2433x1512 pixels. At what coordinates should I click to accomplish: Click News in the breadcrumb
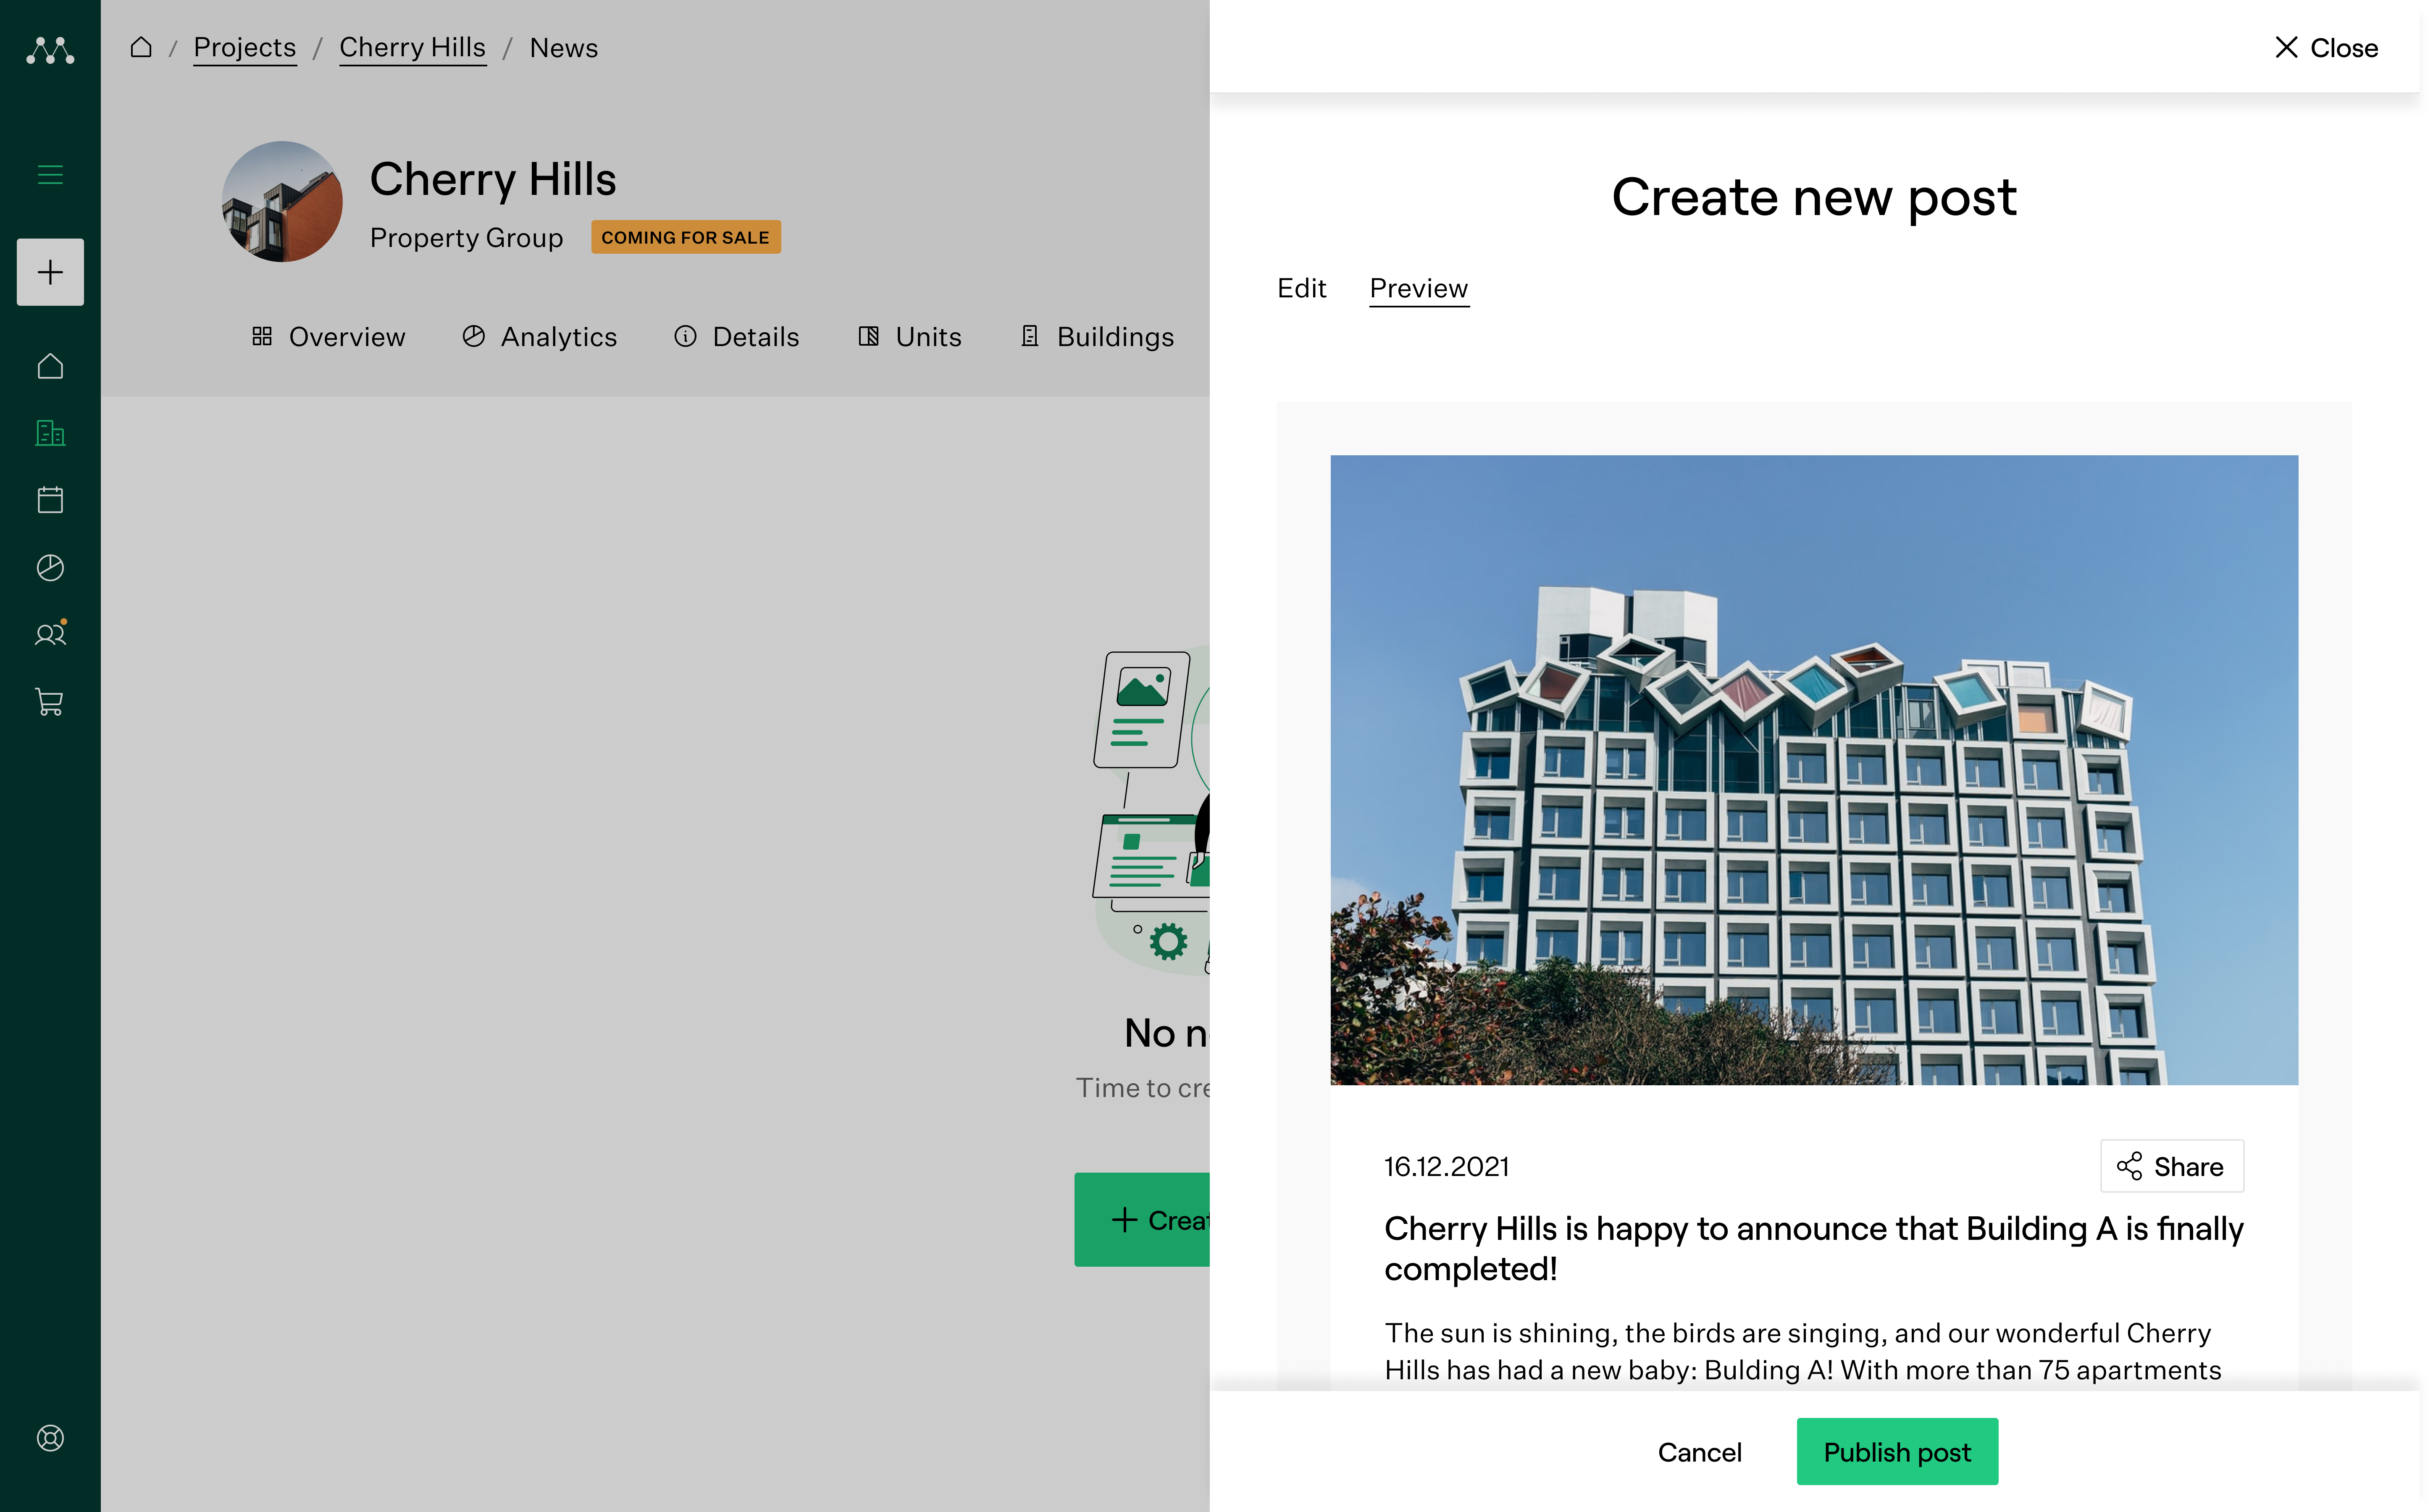coord(564,48)
